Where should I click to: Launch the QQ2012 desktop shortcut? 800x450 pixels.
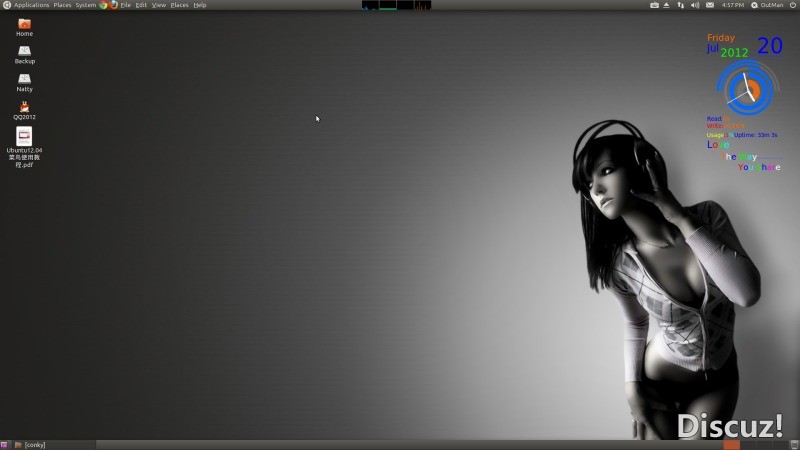[24, 107]
